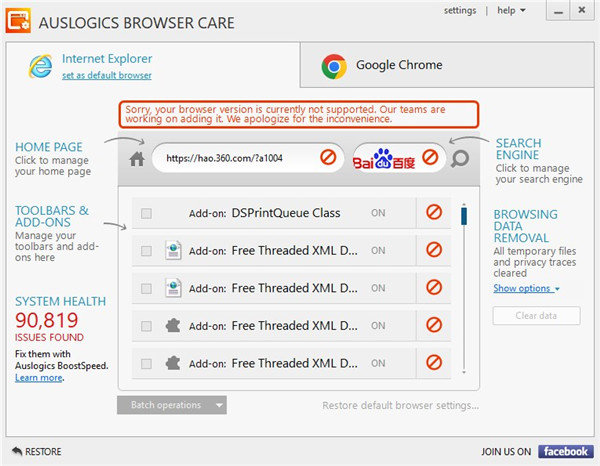Click the home page house icon
600x466 pixels.
(x=137, y=159)
